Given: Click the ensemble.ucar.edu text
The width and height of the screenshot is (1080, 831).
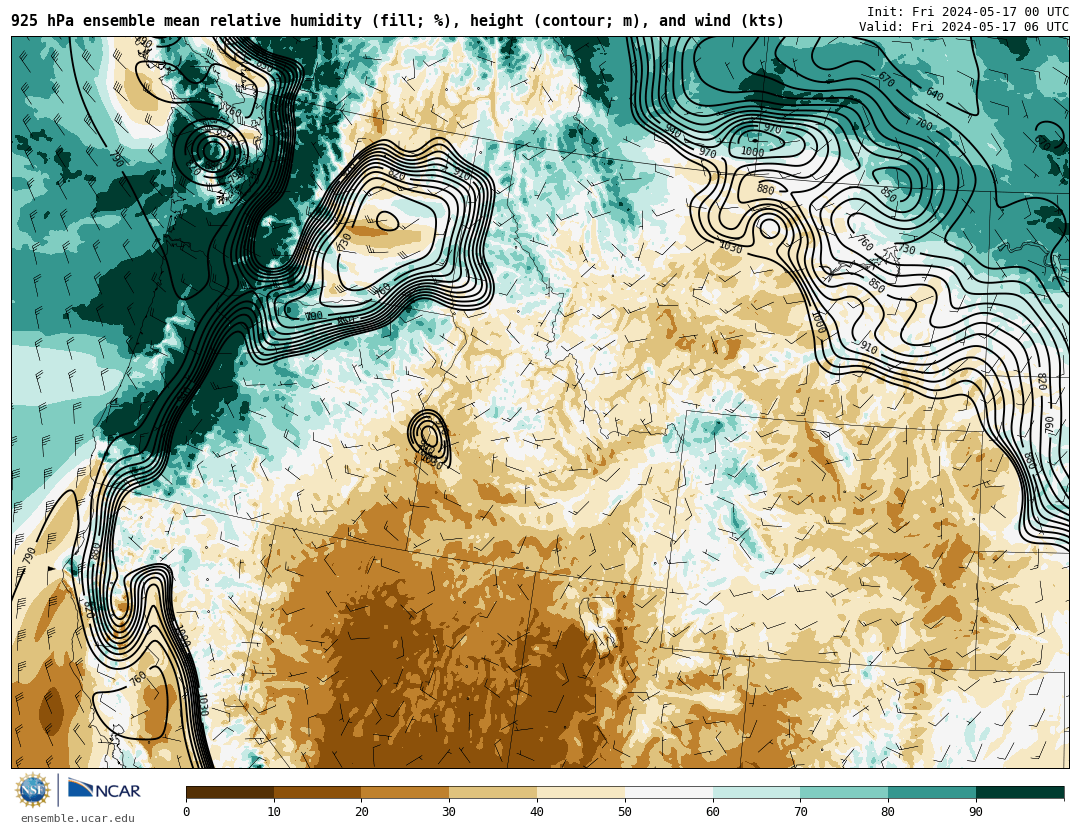Looking at the screenshot, I should pyautogui.click(x=78, y=819).
